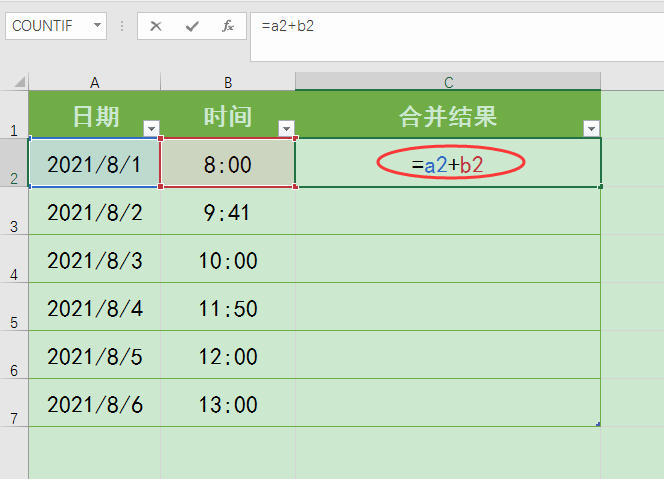Select row 3 header
The height and width of the screenshot is (479, 664).
point(14,210)
